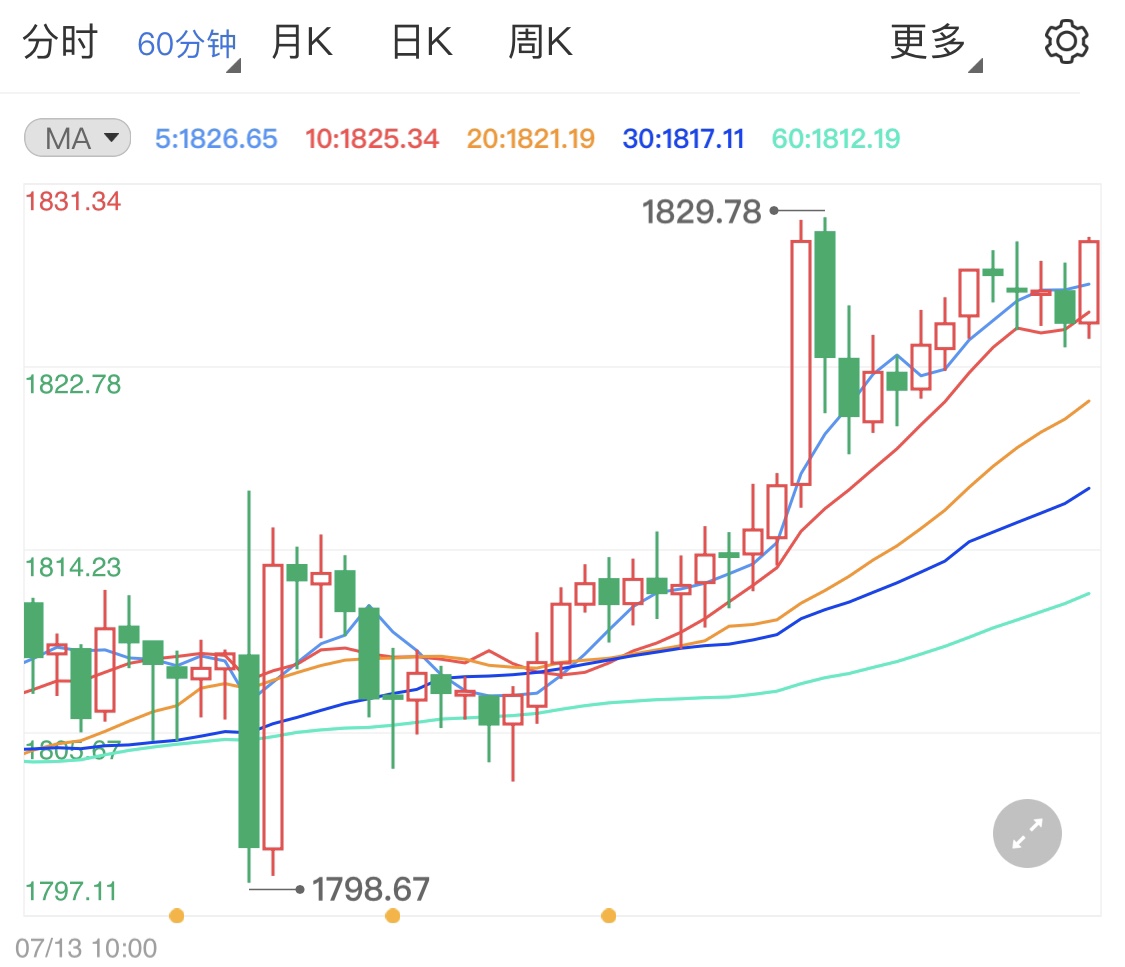Image resolution: width=1125 pixels, height=967 pixels.
Task: Toggle the MA10 line via 10:1825.34 legend
Action: pyautogui.click(x=372, y=138)
